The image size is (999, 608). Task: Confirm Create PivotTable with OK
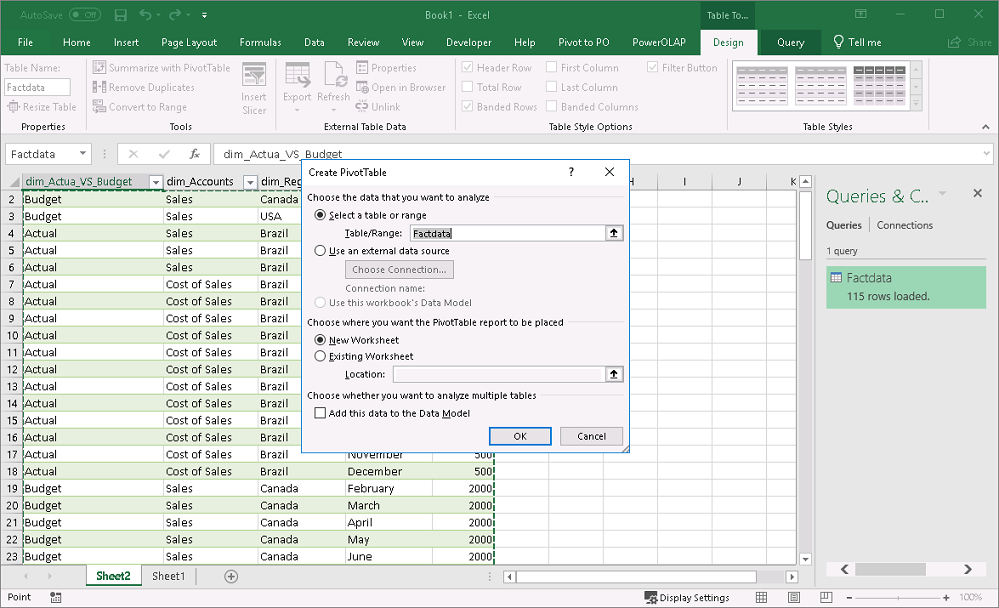coord(520,436)
